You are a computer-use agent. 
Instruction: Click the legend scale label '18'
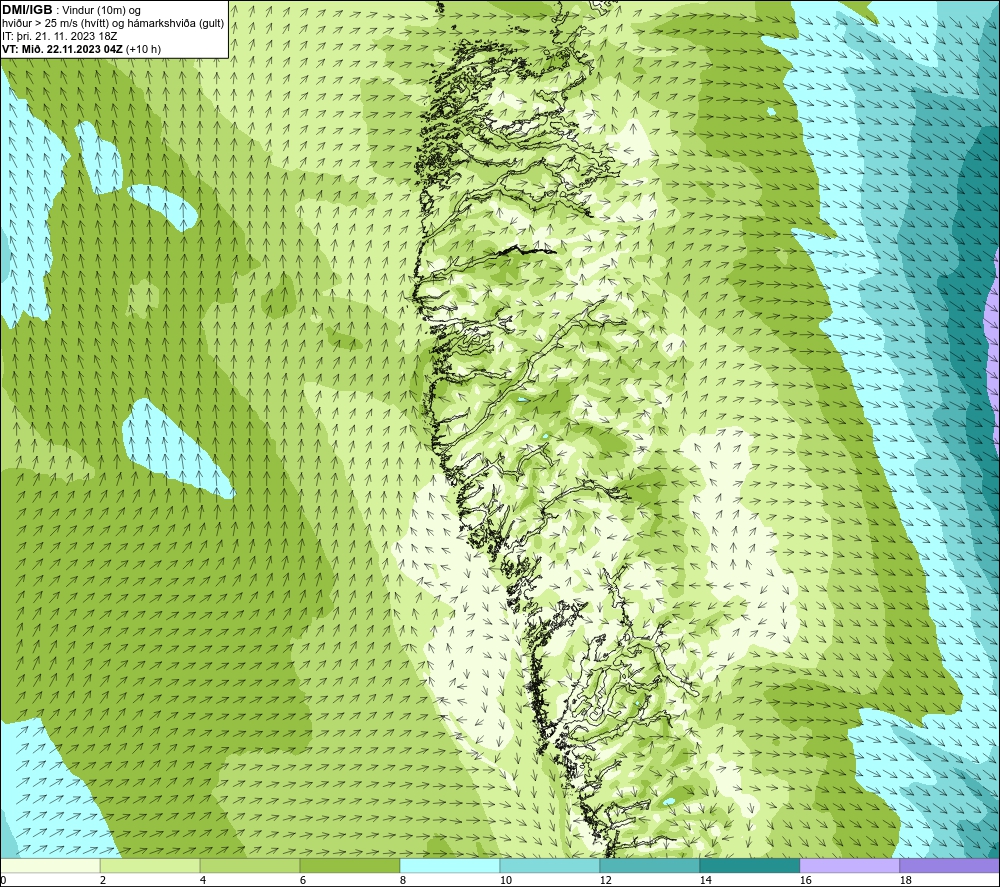coord(905,881)
